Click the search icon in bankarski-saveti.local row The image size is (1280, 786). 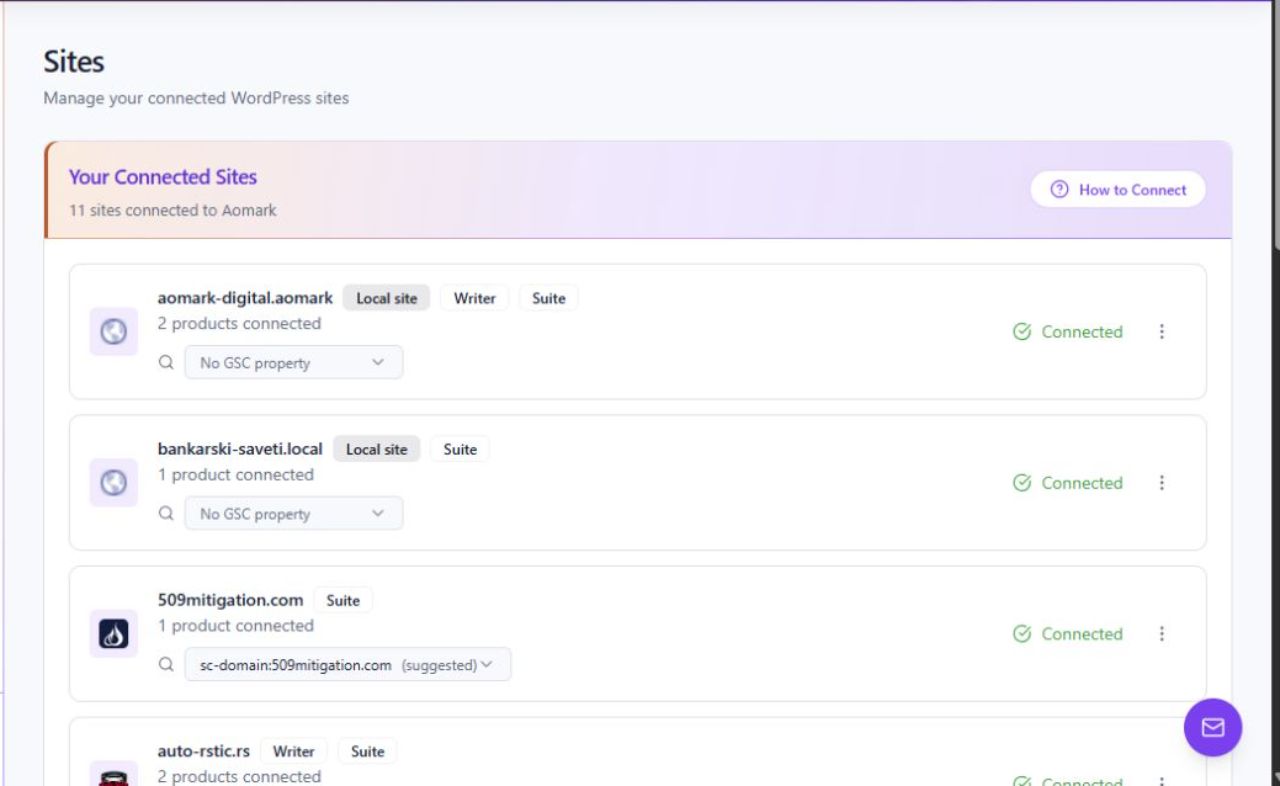point(166,513)
